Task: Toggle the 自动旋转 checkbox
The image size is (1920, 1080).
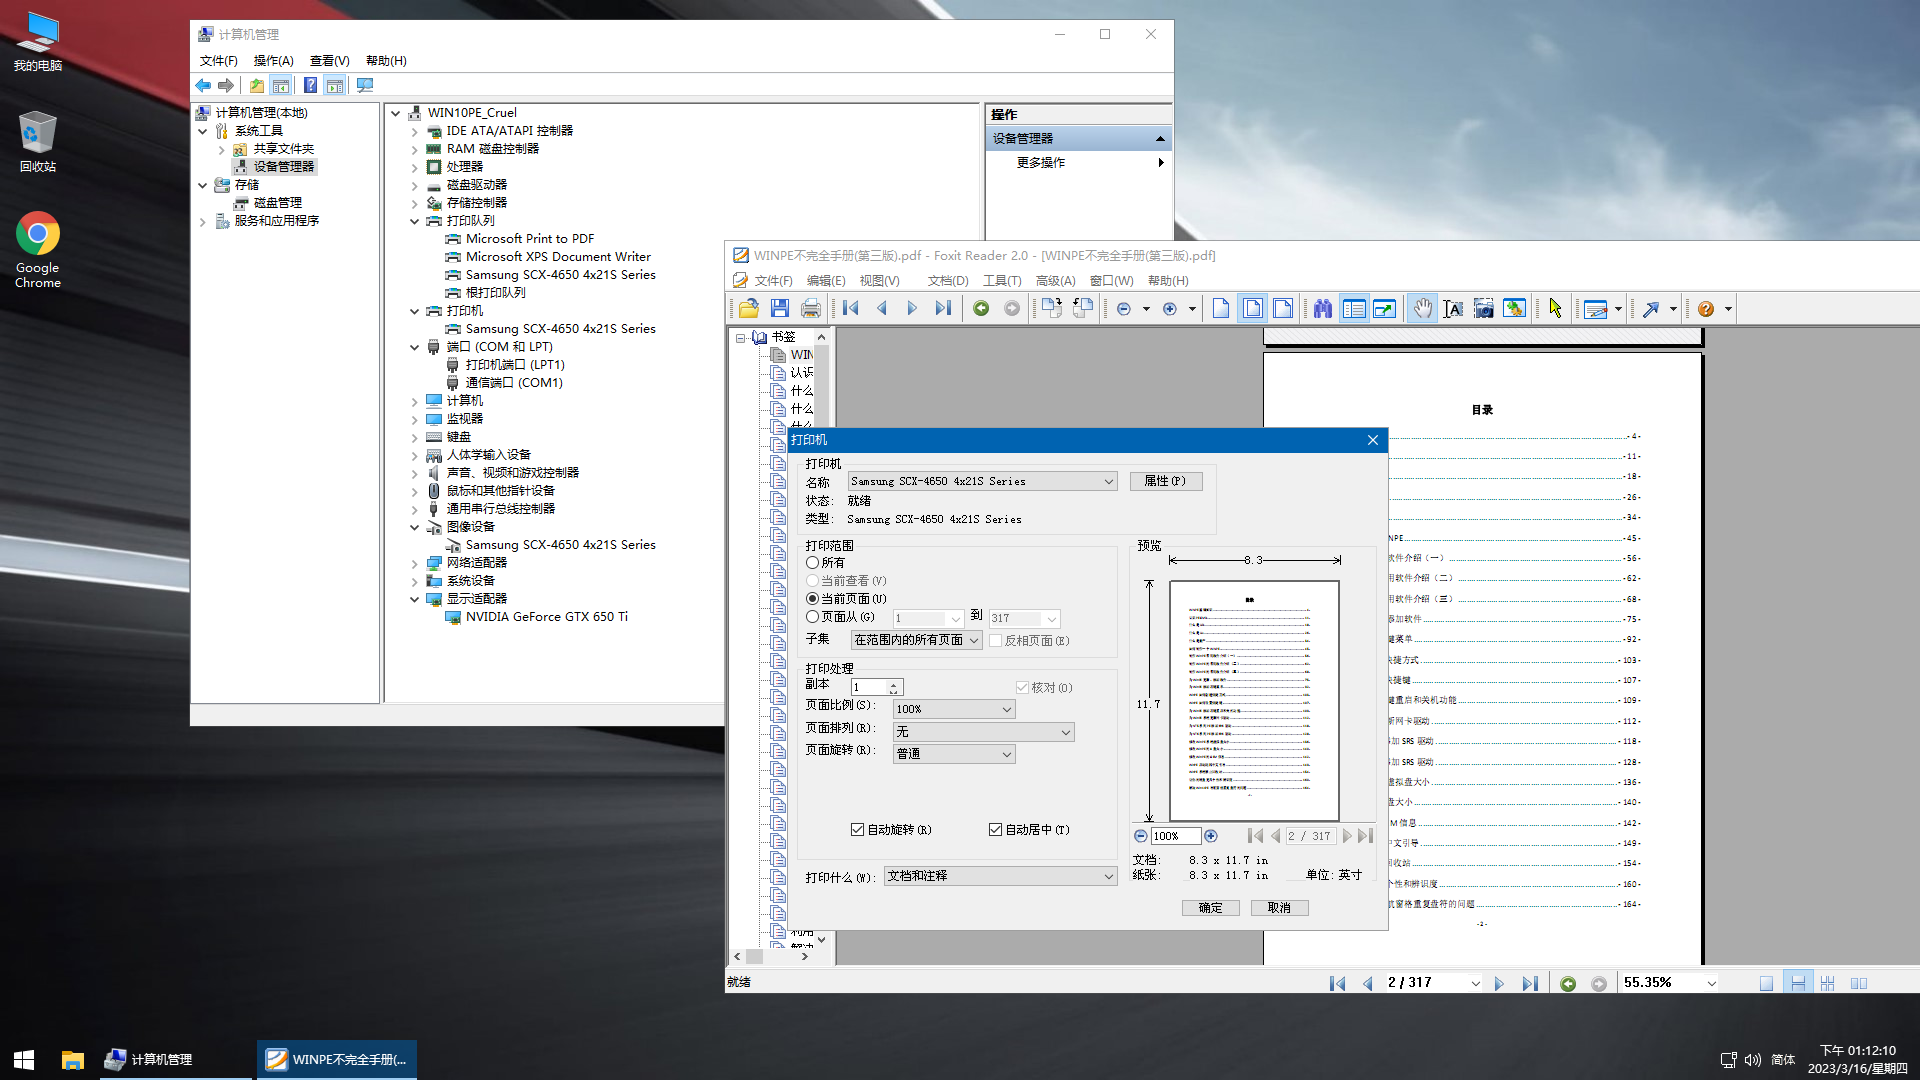Action: tap(857, 830)
